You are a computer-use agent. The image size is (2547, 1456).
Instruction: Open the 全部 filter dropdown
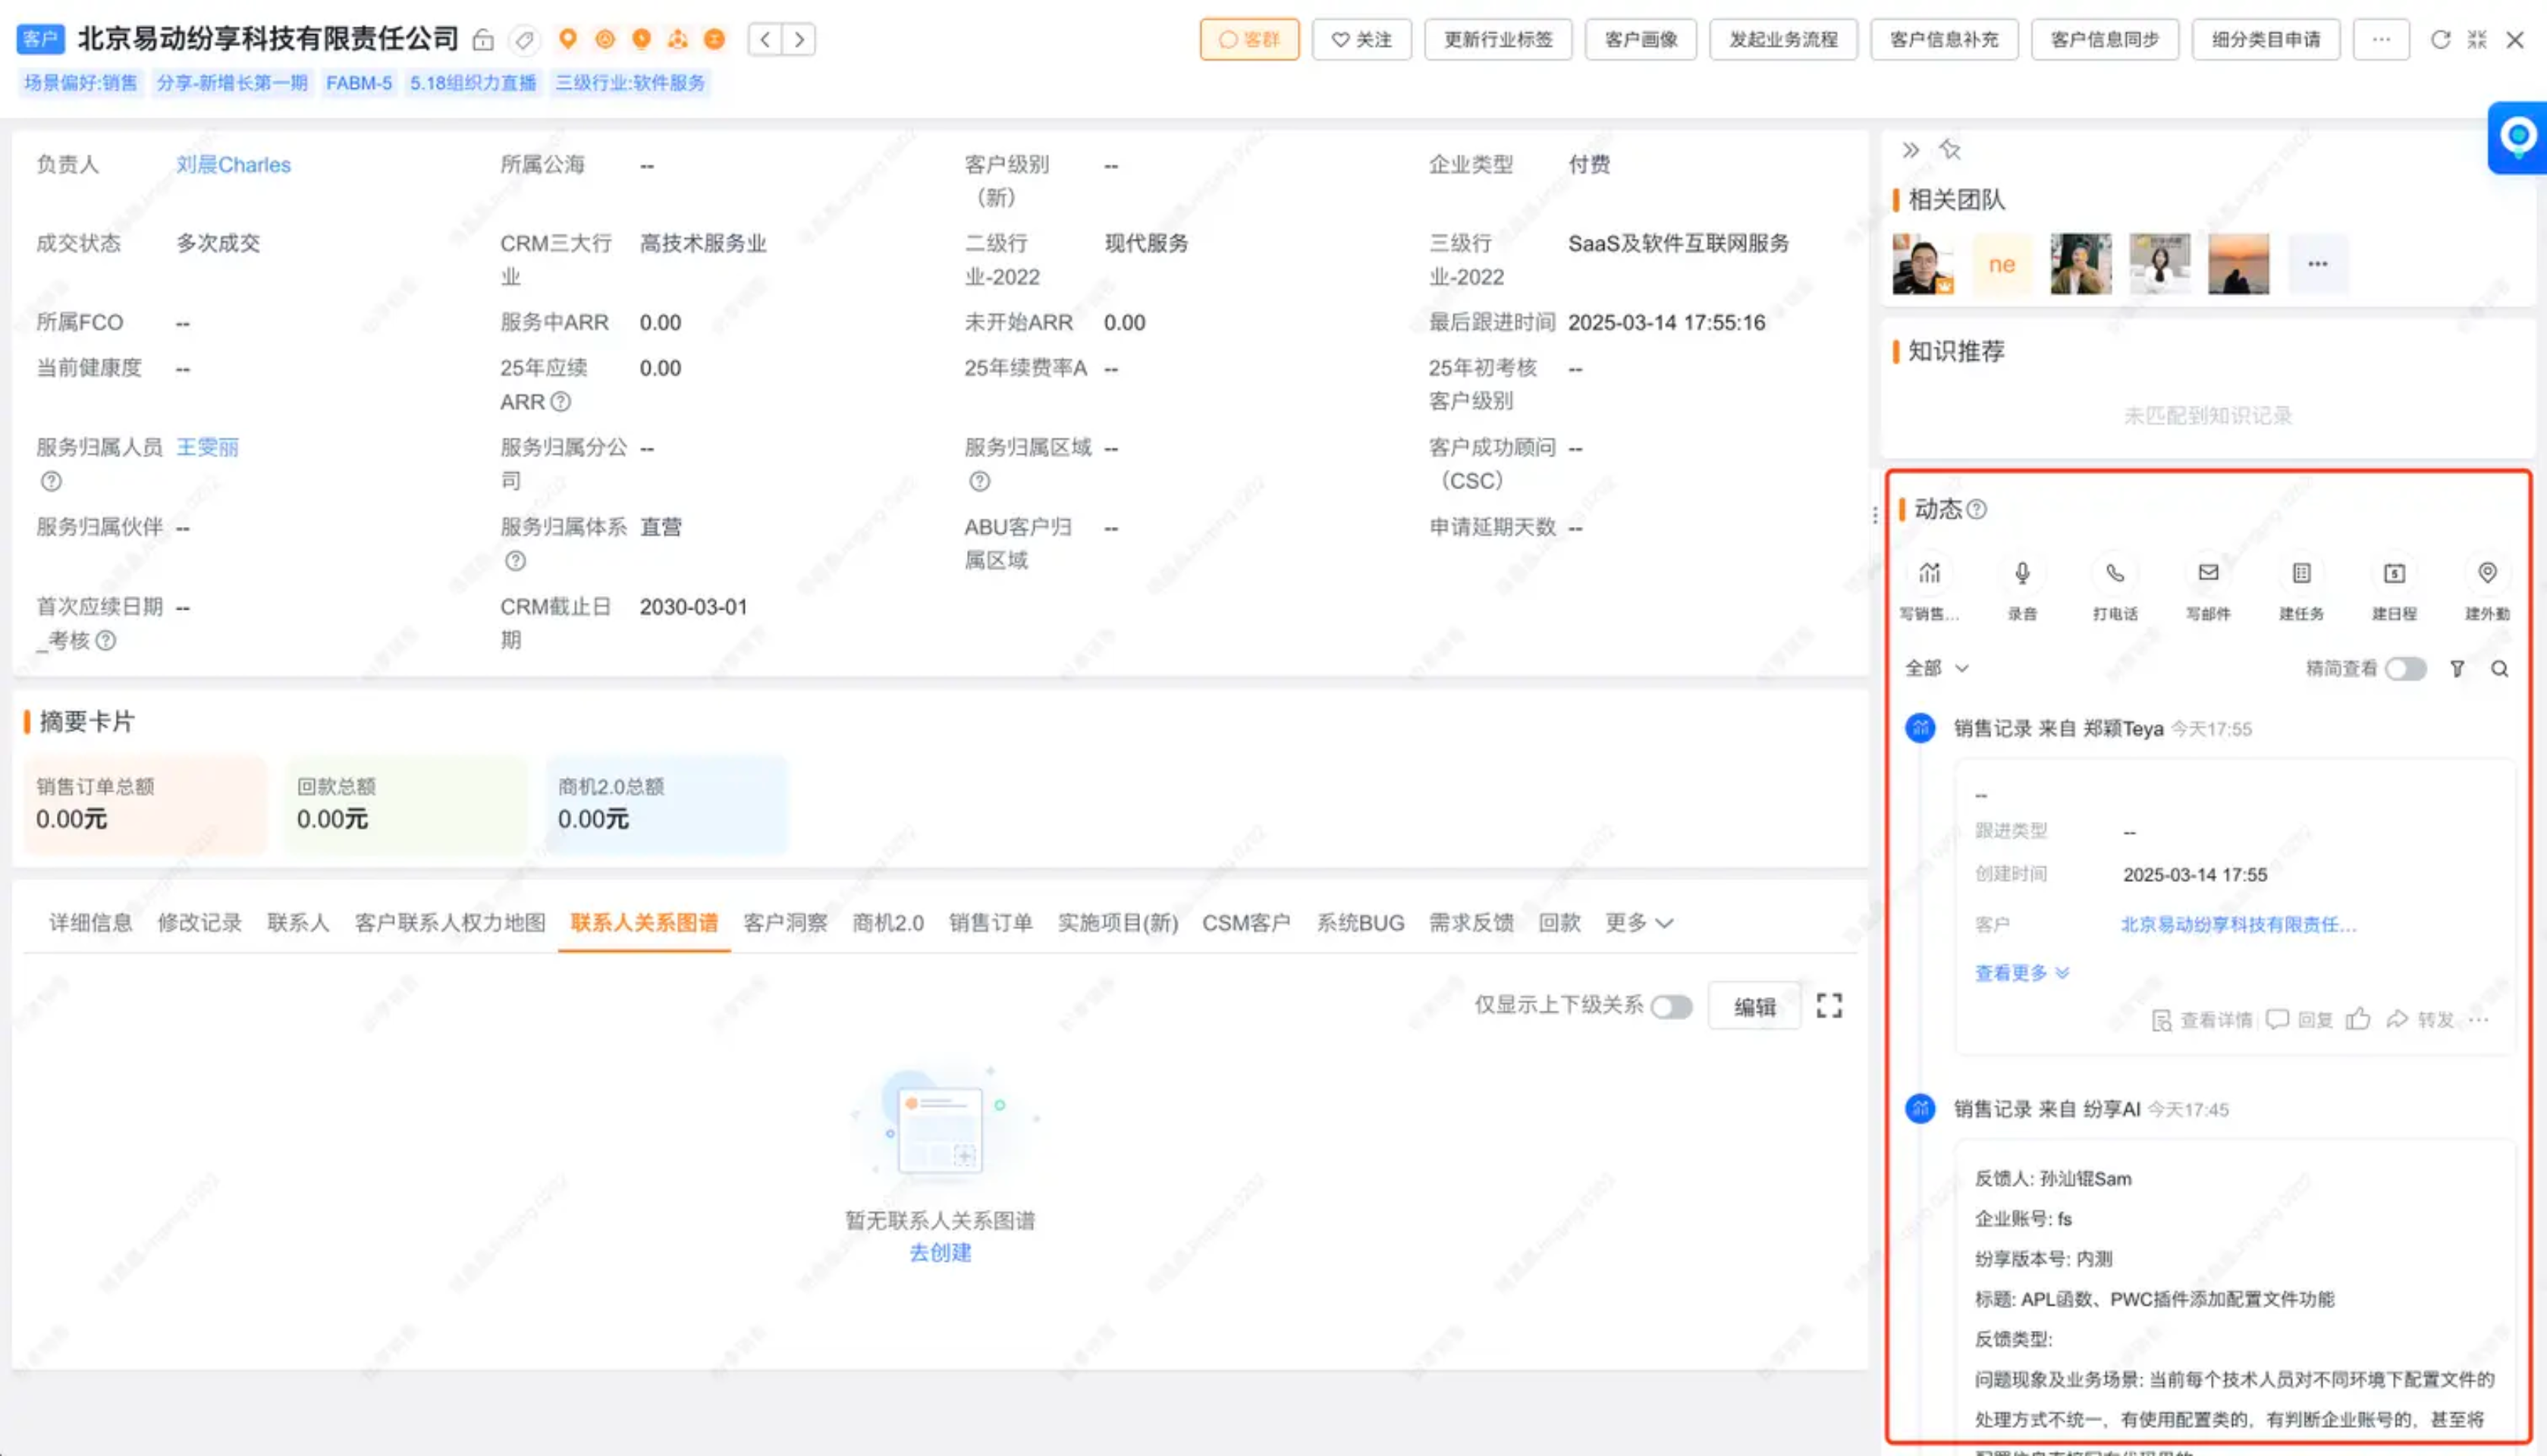click(x=1936, y=668)
